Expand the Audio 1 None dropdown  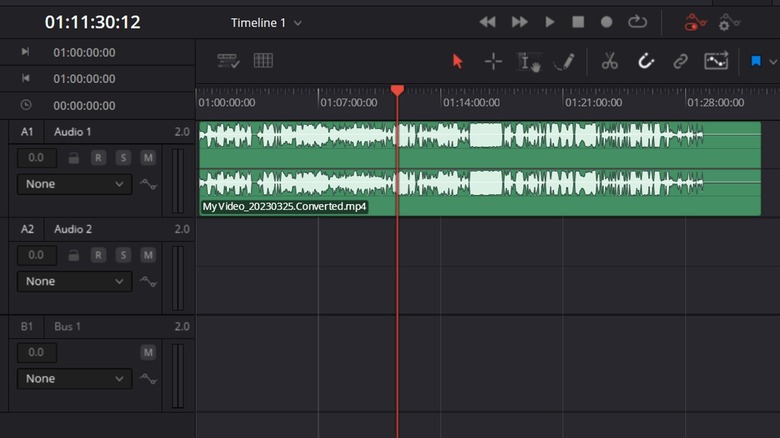point(74,184)
